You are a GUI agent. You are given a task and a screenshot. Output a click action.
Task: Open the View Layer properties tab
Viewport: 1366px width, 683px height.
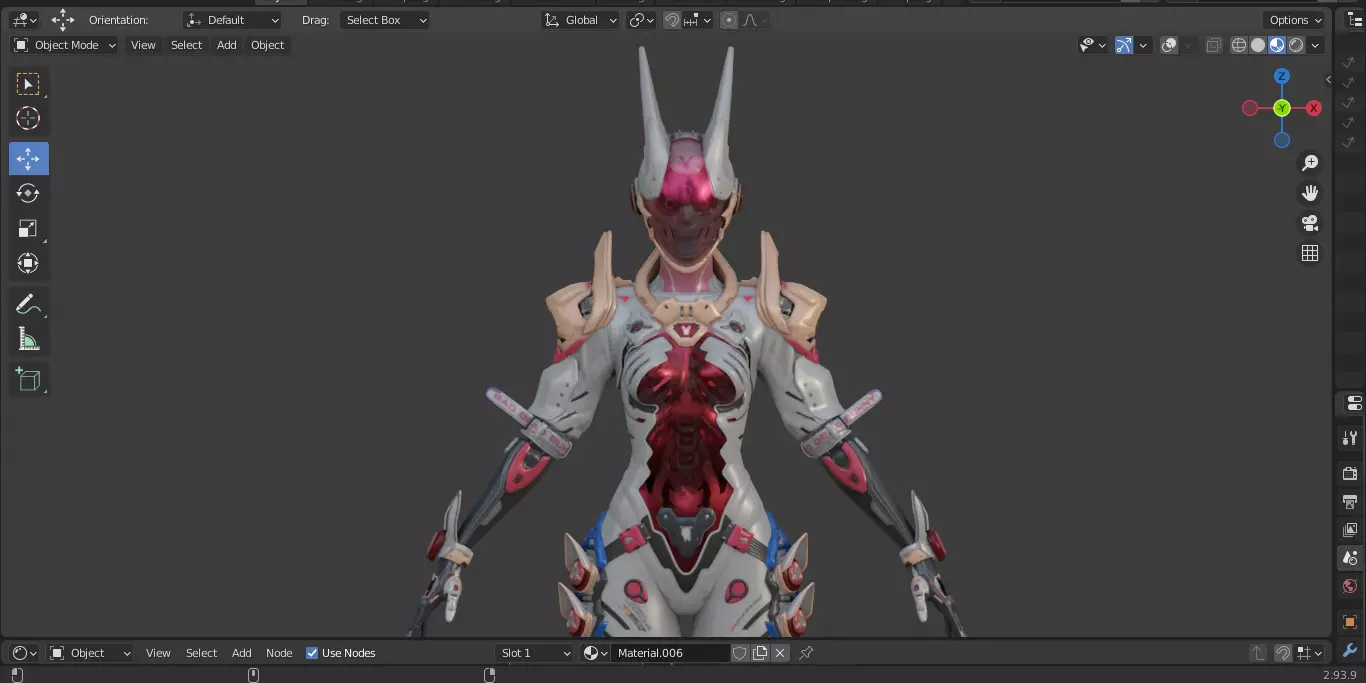click(x=1350, y=530)
